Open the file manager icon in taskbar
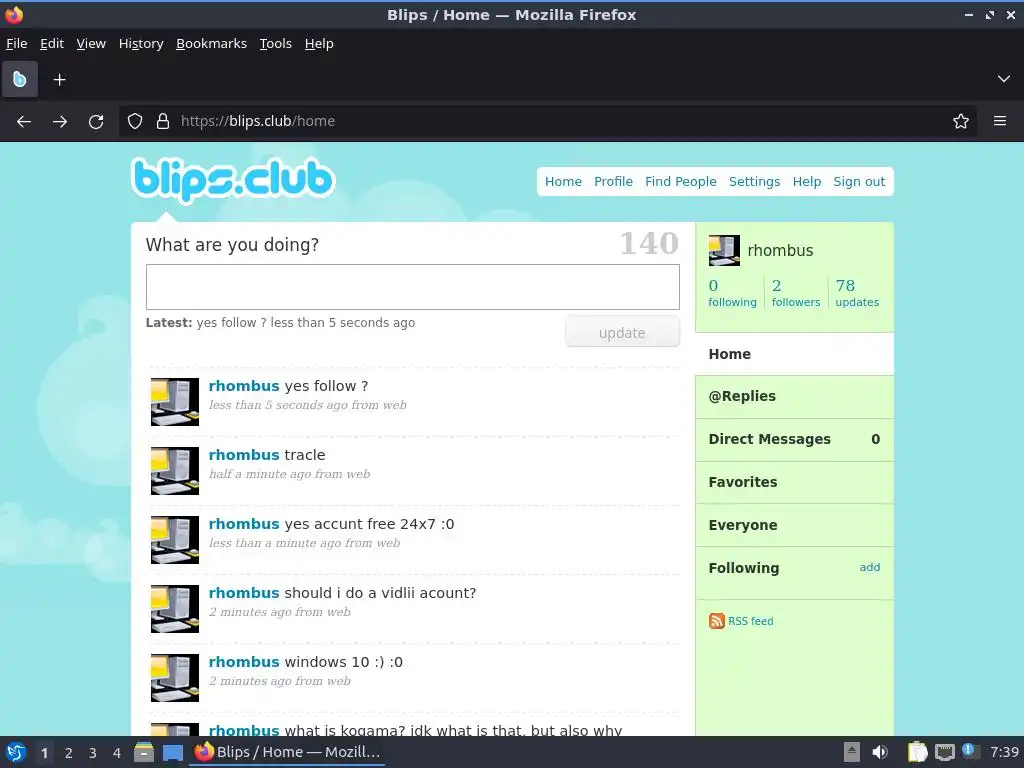Screen dimensions: 1024x768 [144, 752]
